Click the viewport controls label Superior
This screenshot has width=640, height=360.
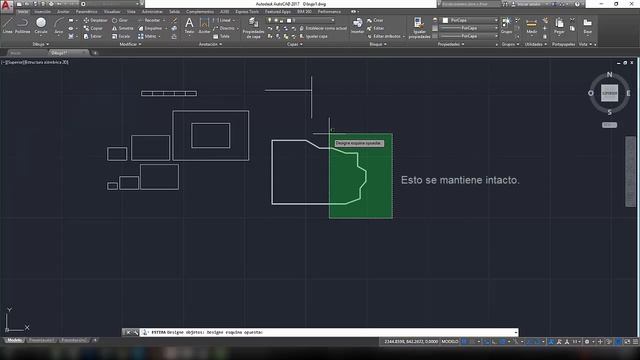16,62
